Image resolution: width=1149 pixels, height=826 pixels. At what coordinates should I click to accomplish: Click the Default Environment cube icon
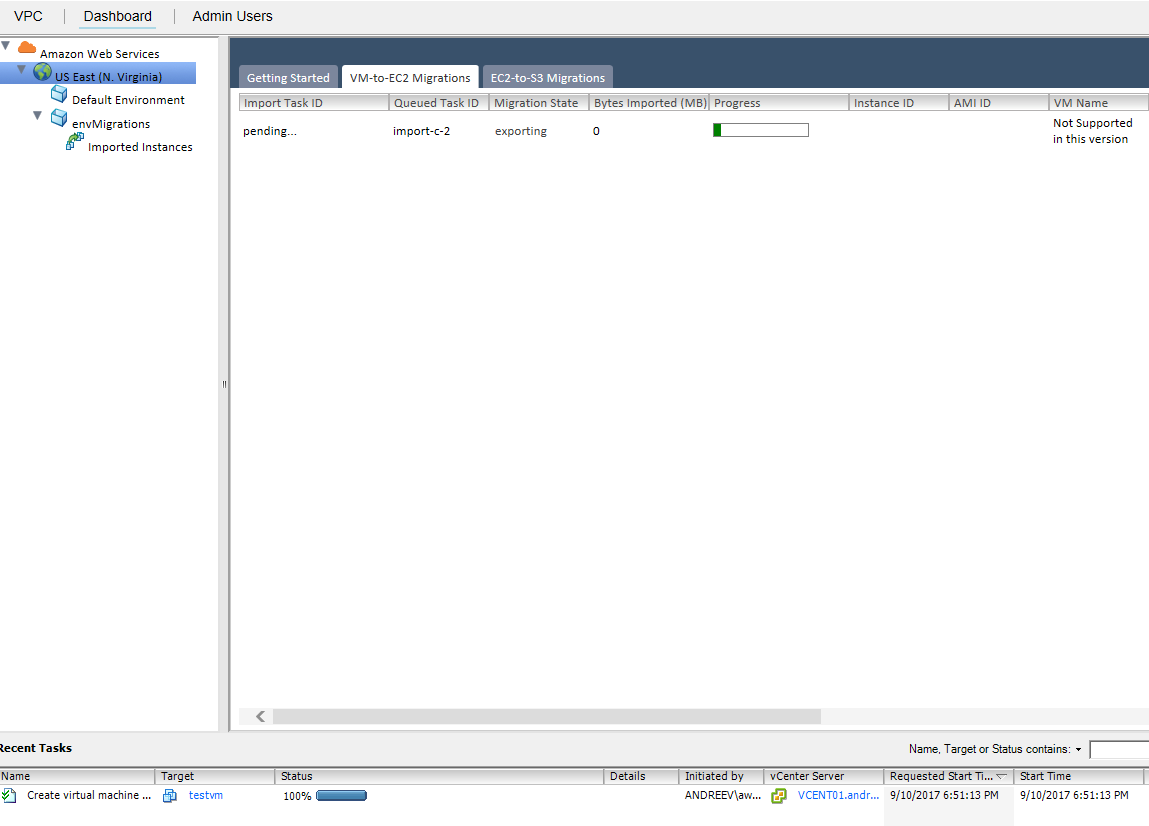point(59,95)
